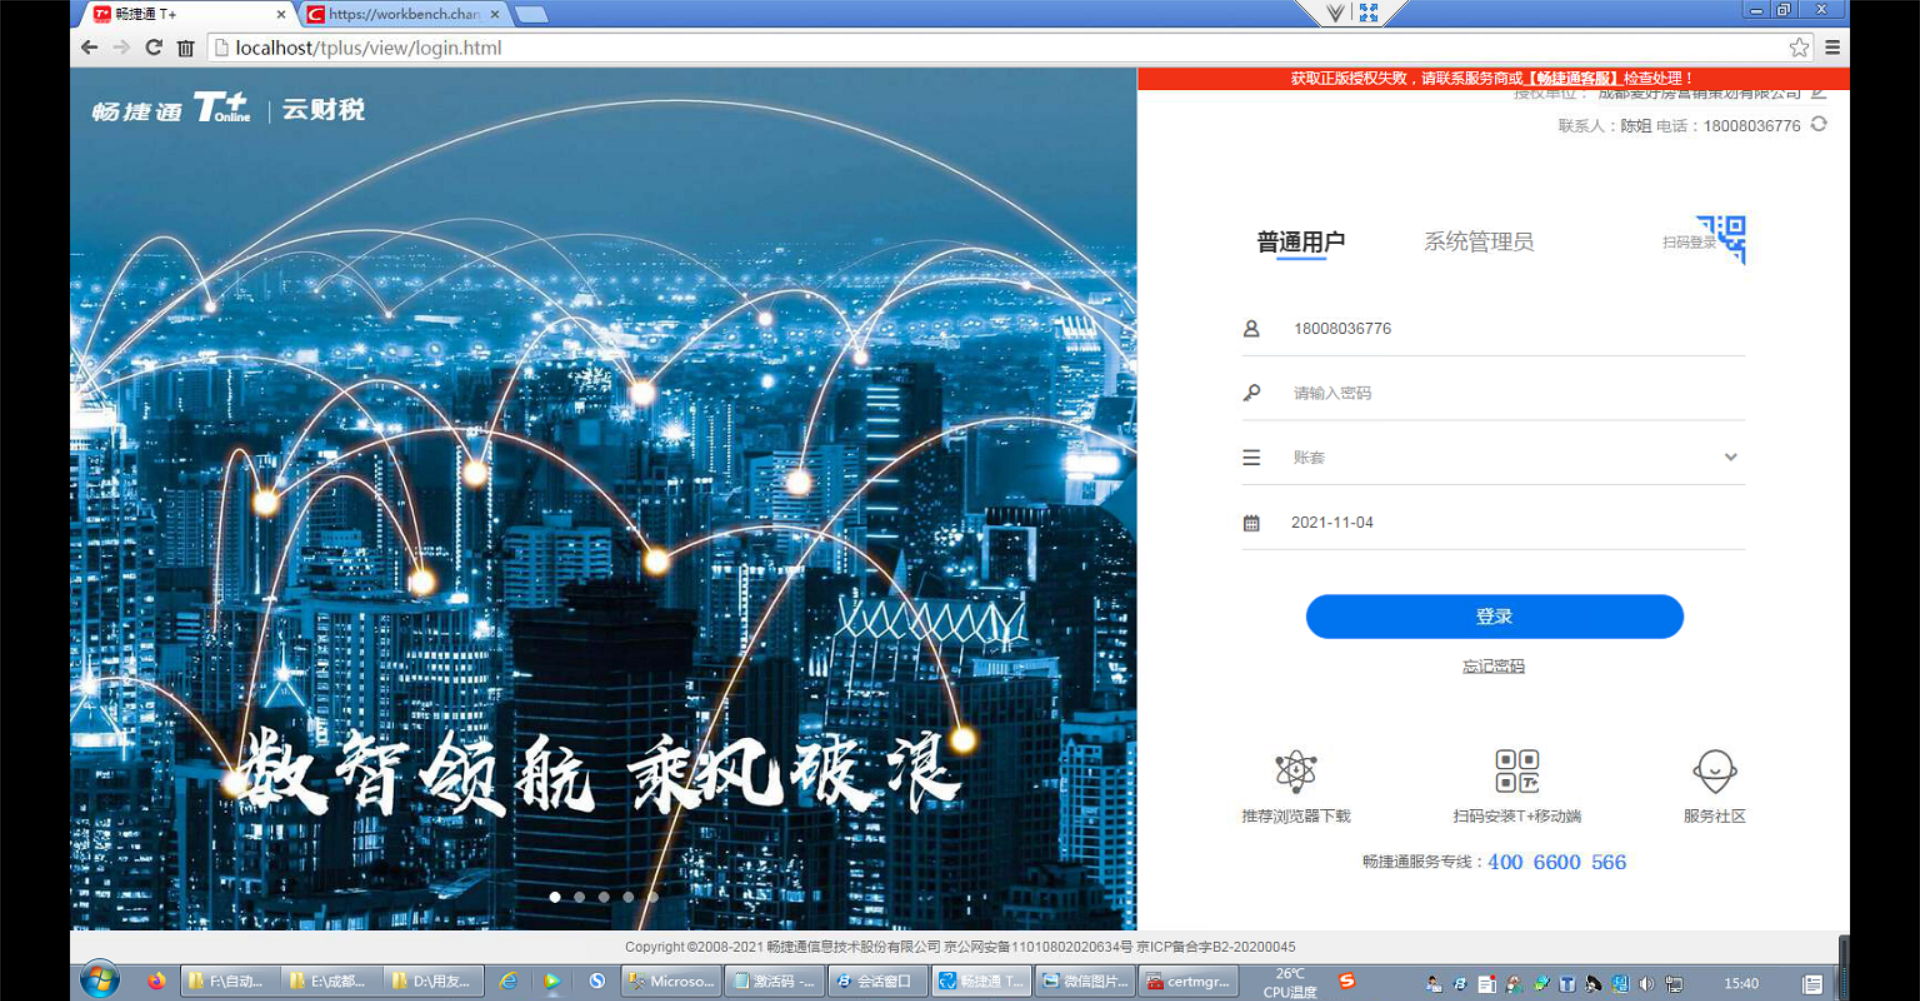Click the hotline number 400 6600 566
This screenshot has height=1001, width=1920.
coord(1557,862)
